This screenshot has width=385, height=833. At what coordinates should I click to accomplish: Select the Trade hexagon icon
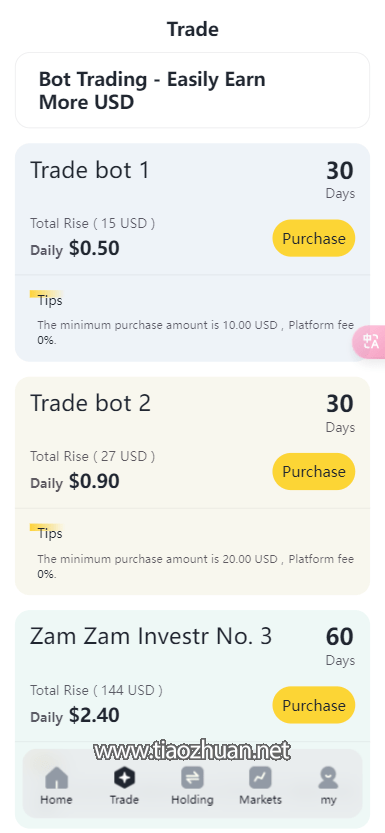coord(124,778)
